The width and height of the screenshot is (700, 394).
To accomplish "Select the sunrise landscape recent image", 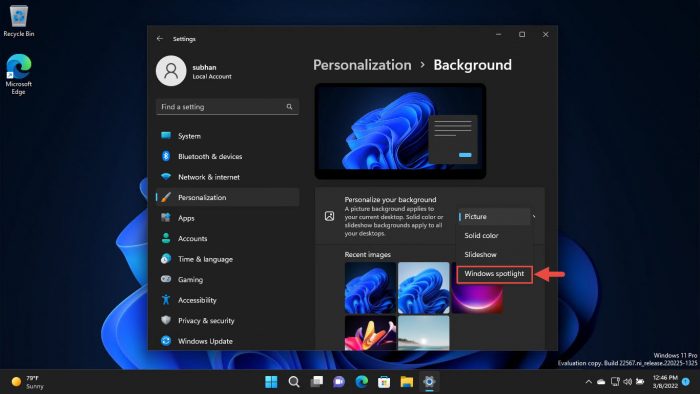I will [424, 333].
